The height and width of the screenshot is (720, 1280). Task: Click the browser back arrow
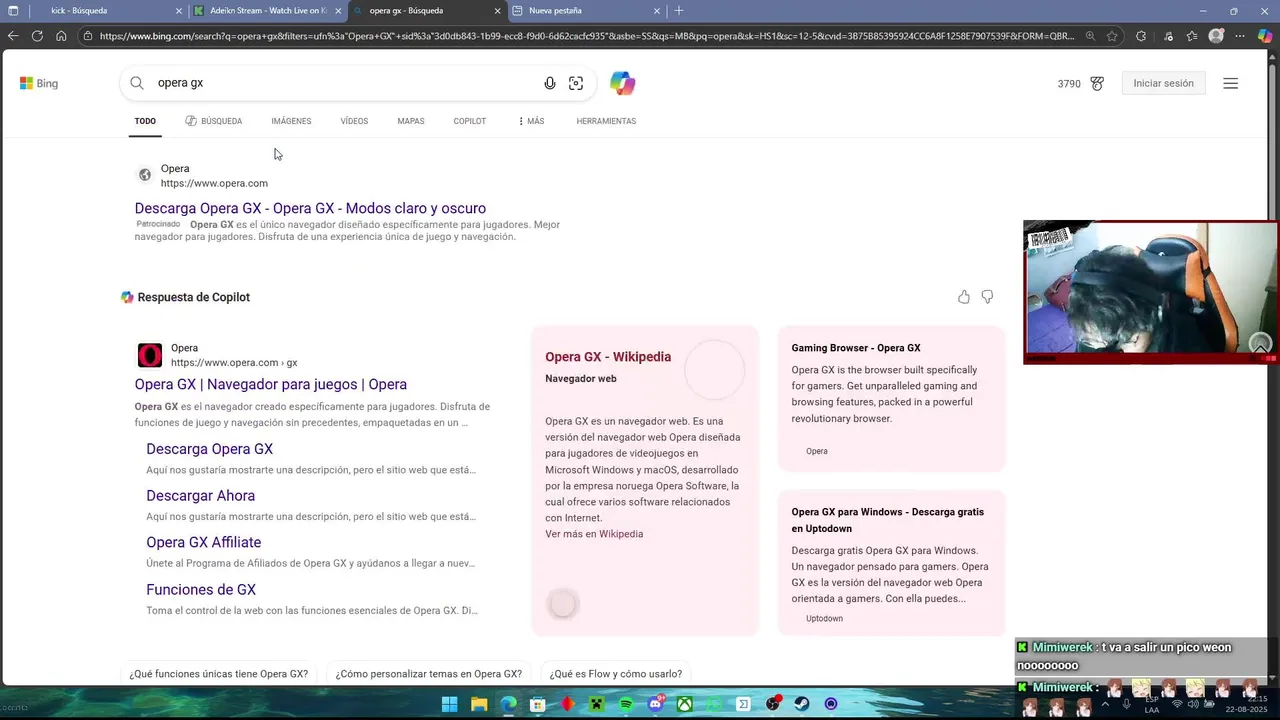point(12,36)
